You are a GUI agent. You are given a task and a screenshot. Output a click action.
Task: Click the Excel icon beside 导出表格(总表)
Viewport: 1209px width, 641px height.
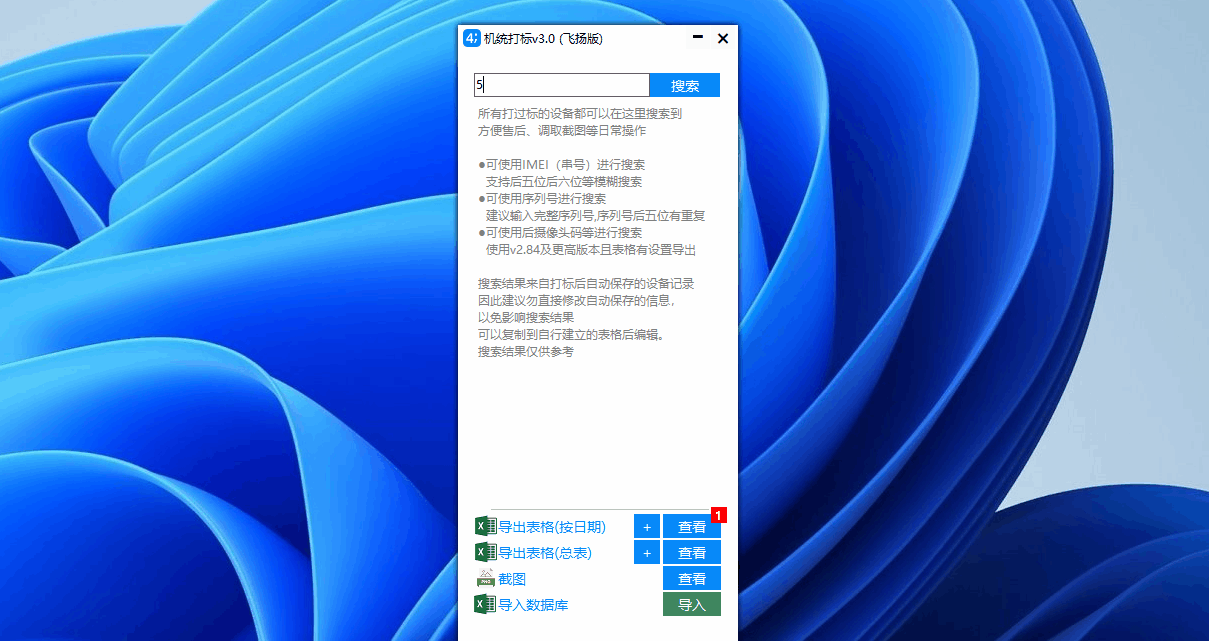pyautogui.click(x=485, y=552)
